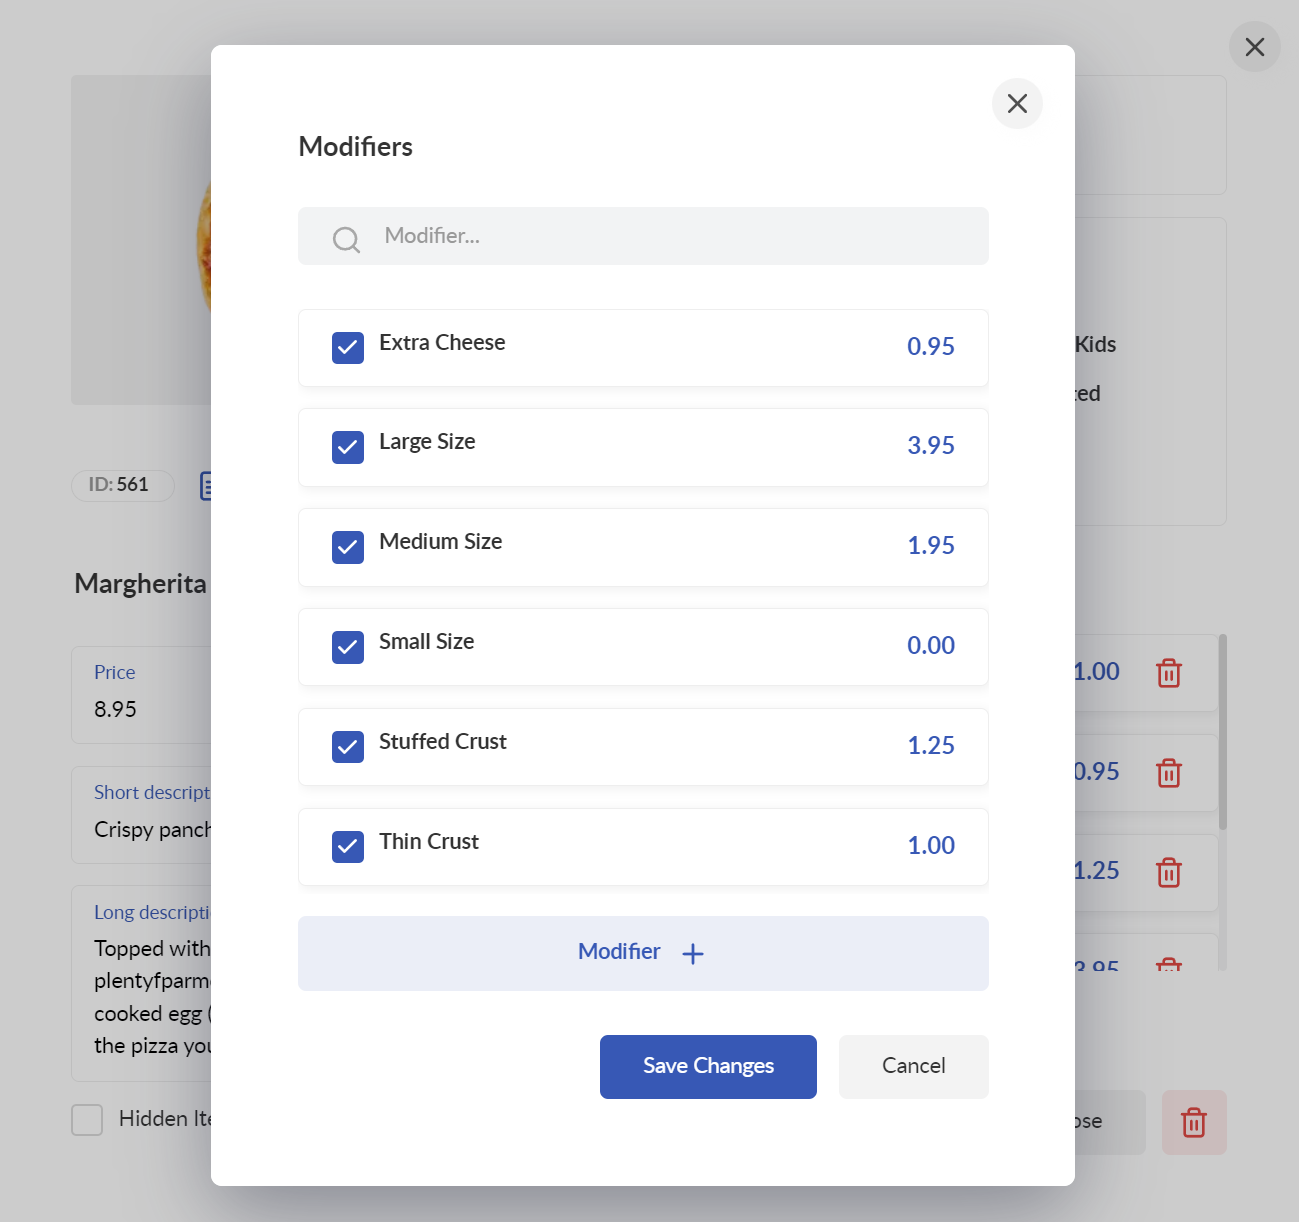1299x1222 pixels.
Task: Uncheck the Large Size modifier
Action: (x=348, y=447)
